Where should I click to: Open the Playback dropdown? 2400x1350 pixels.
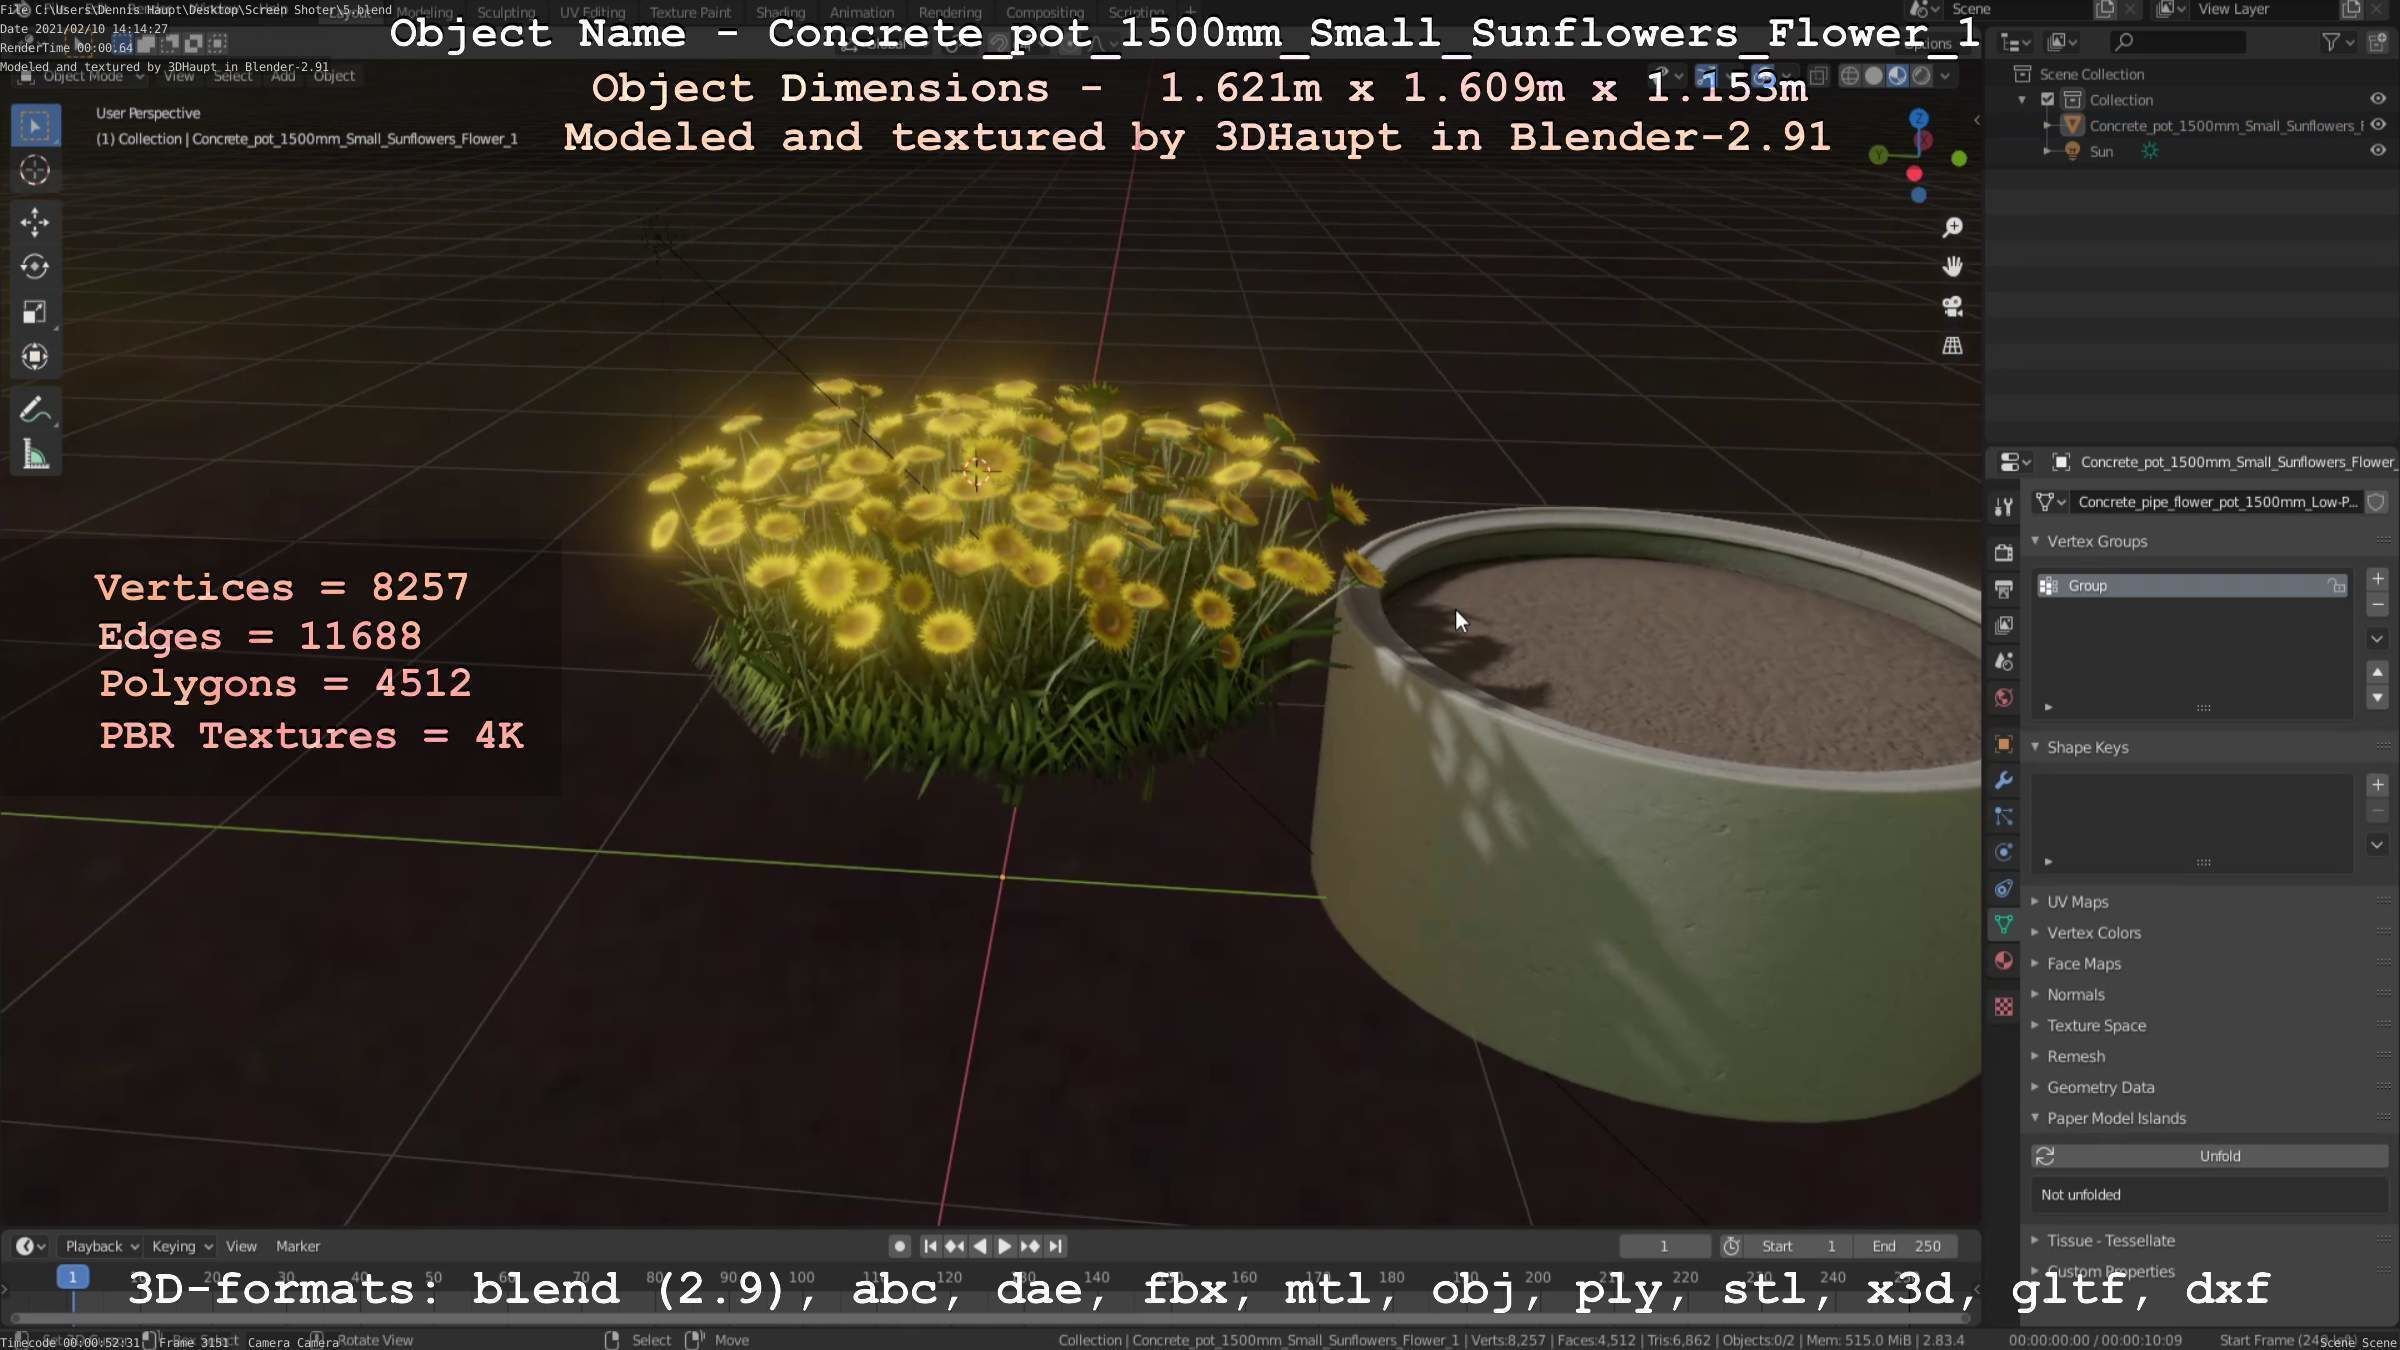(x=101, y=1246)
